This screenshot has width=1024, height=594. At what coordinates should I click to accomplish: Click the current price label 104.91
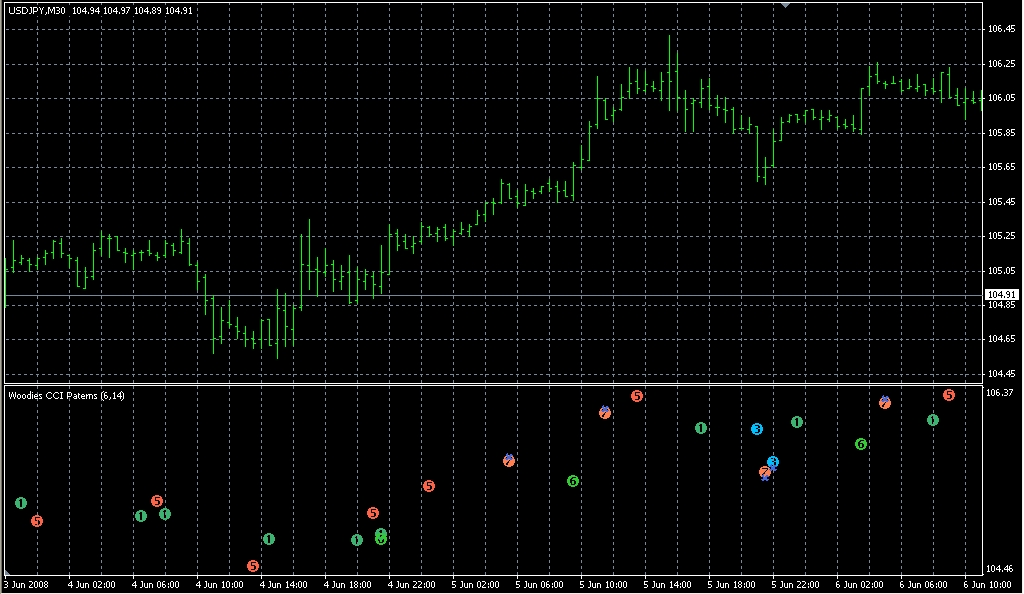(x=1001, y=295)
